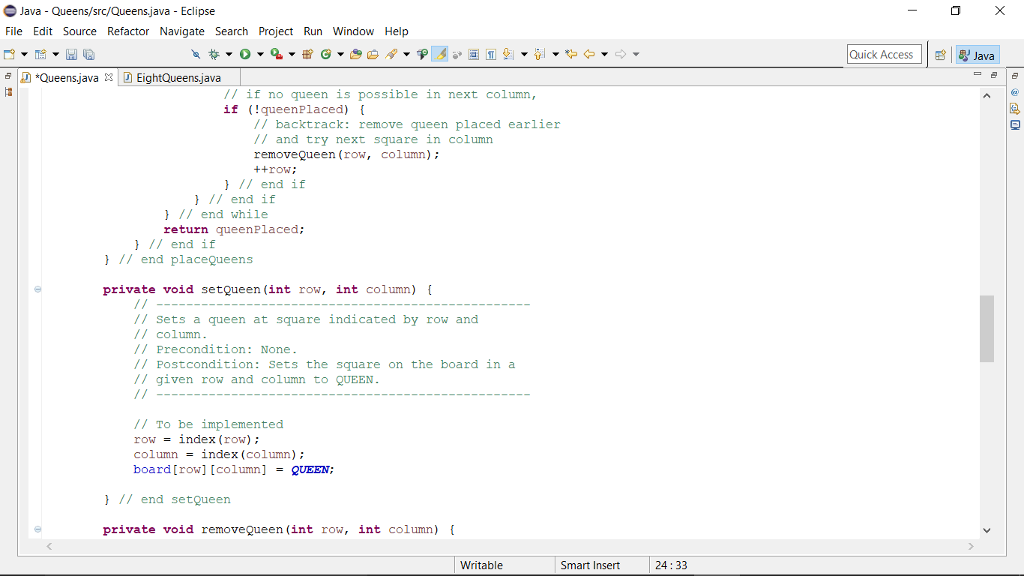Click the vertical scrollbar up arrow
Viewport: 1024px width, 576px height.
987,95
